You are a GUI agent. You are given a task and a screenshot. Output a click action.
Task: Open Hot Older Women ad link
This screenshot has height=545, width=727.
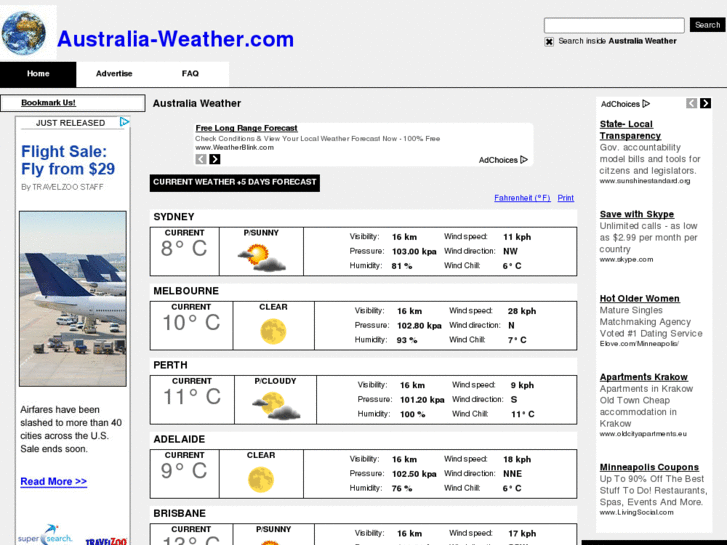[639, 299]
